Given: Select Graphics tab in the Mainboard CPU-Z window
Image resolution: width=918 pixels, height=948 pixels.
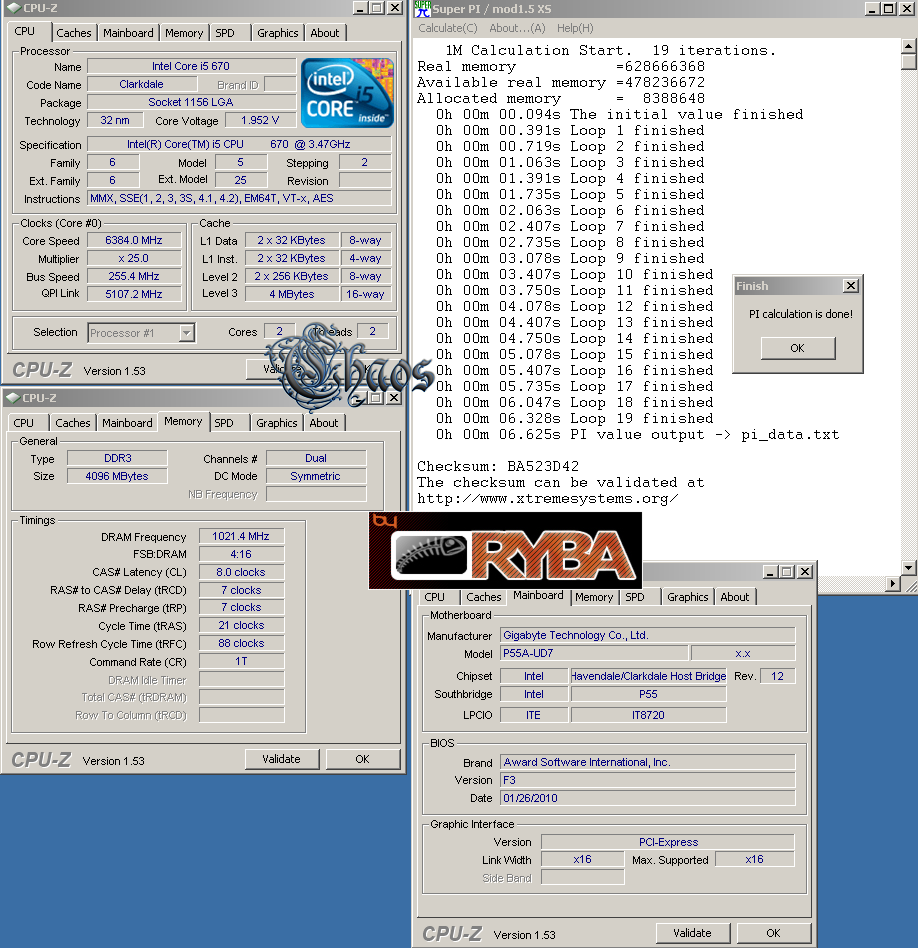Looking at the screenshot, I should tap(688, 597).
